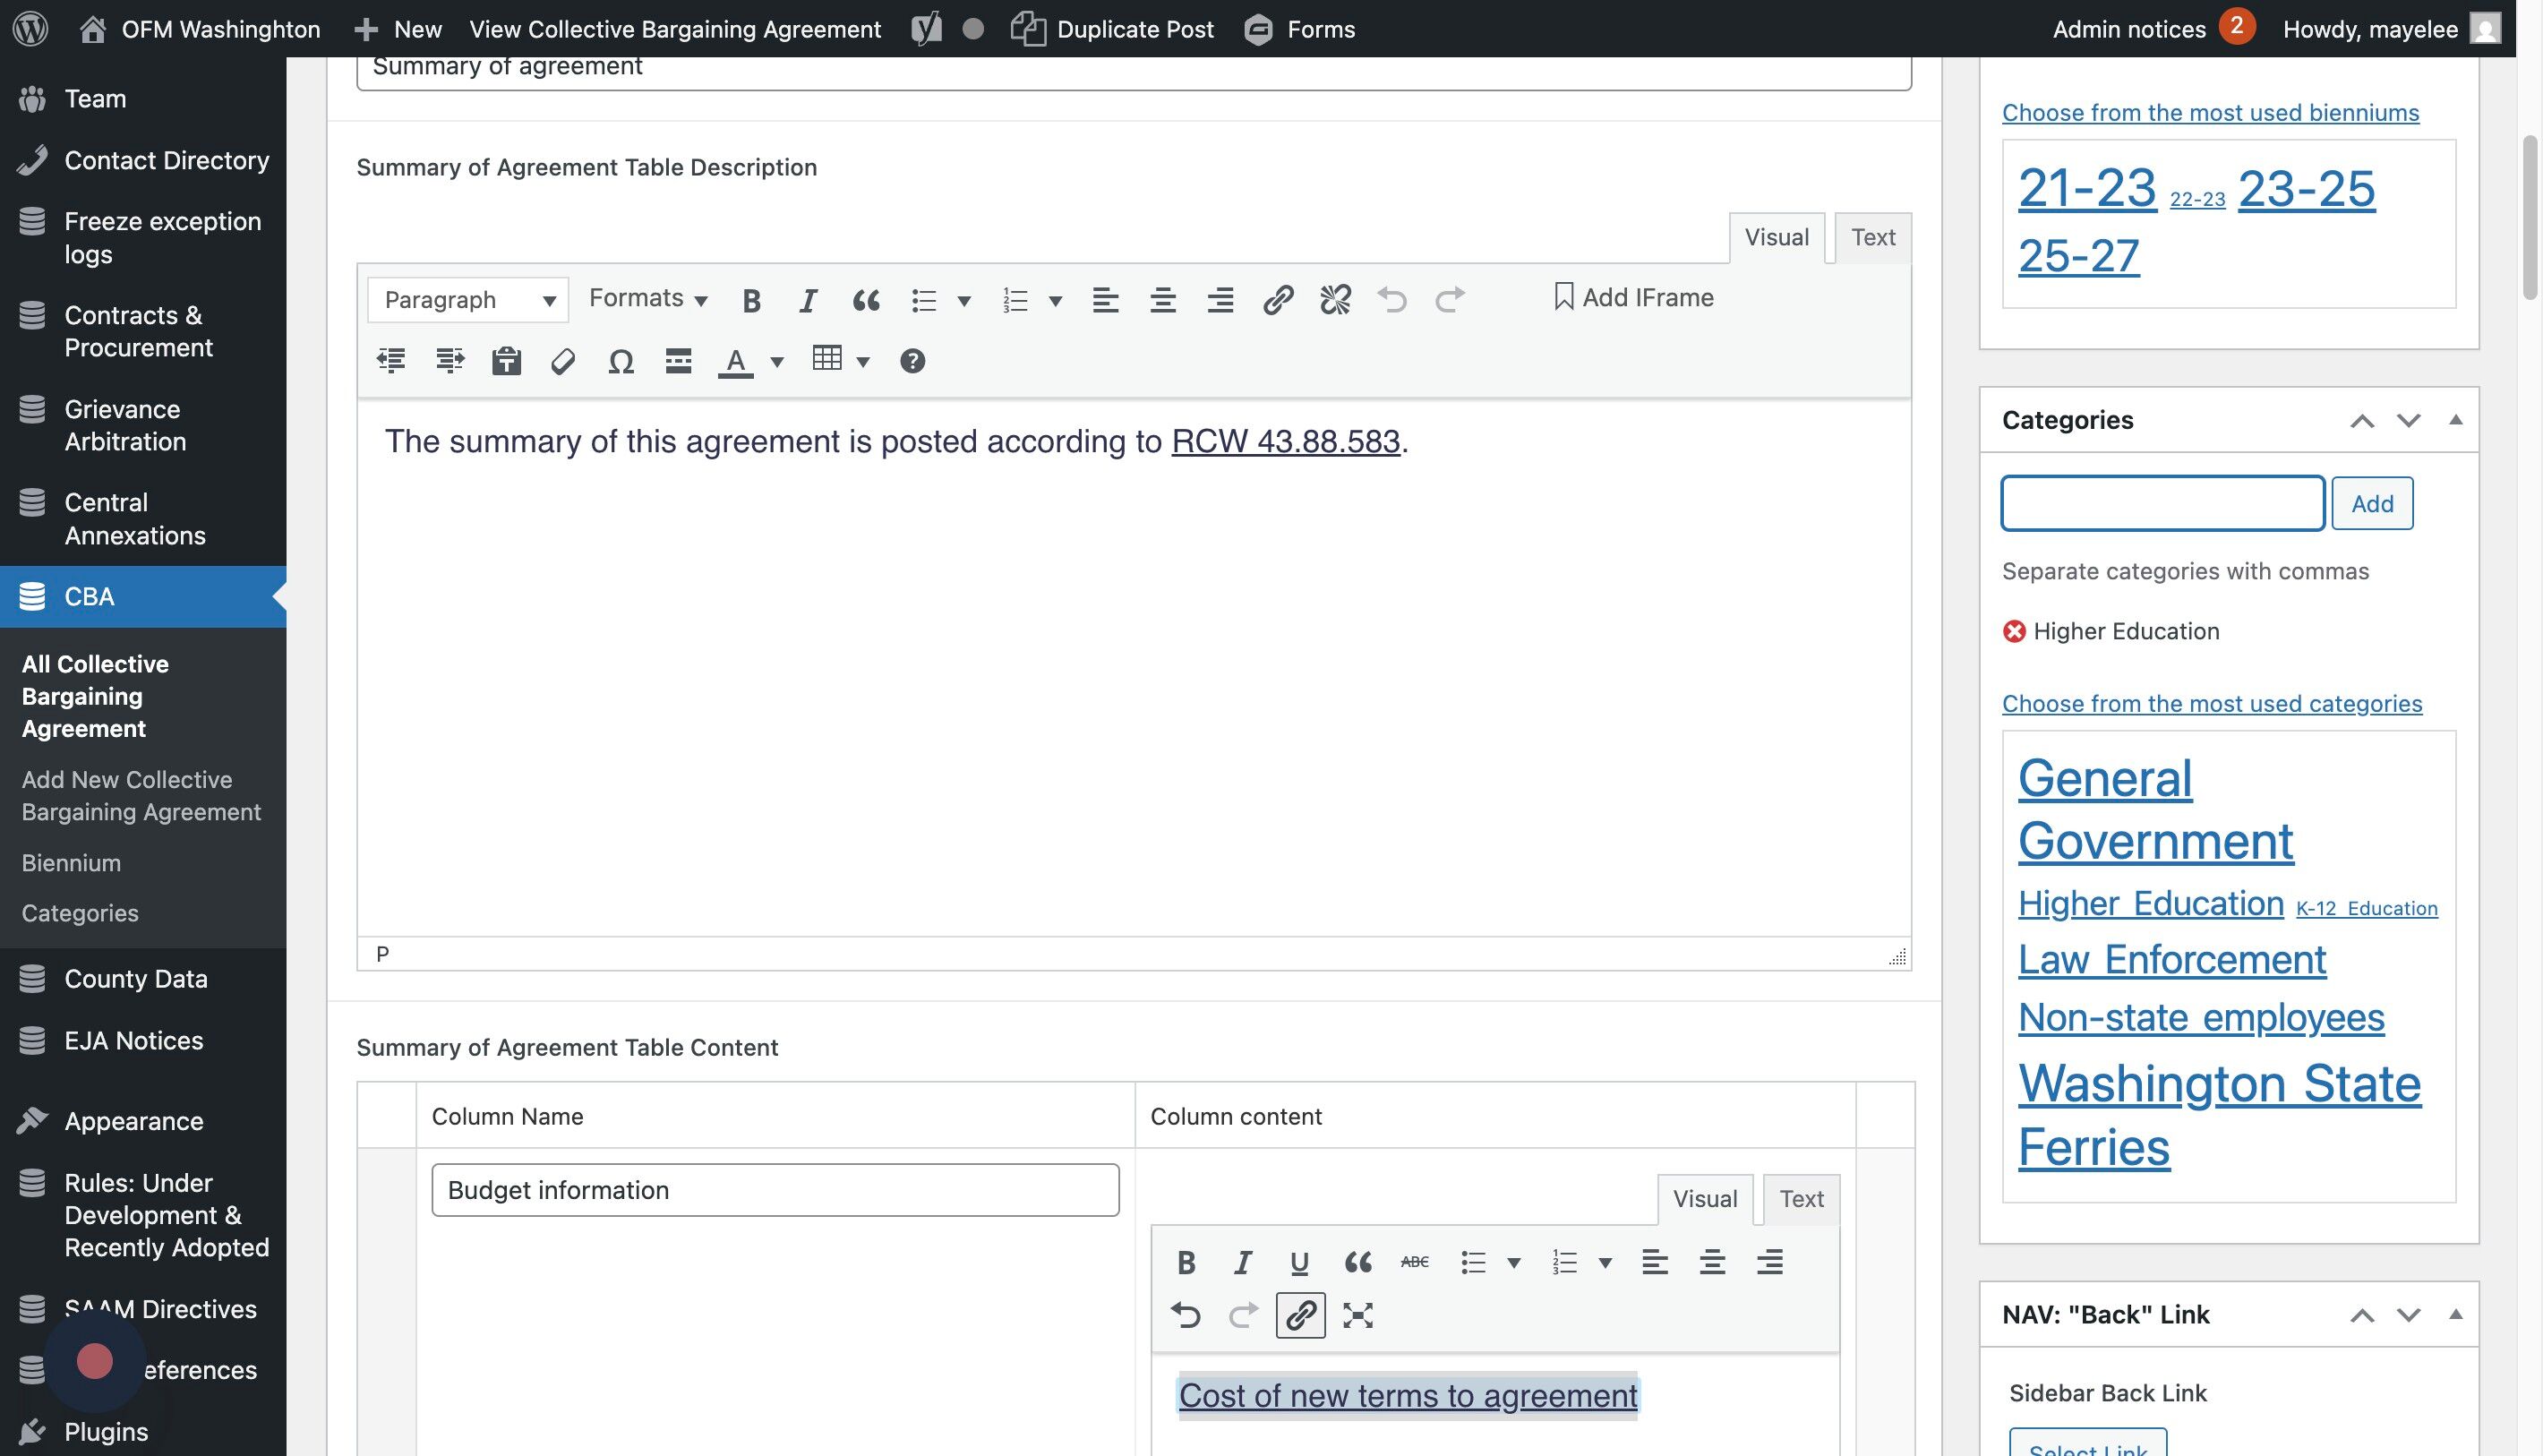Click the Clear formatting eraser icon
Image resolution: width=2543 pixels, height=1456 pixels.
[x=563, y=361]
